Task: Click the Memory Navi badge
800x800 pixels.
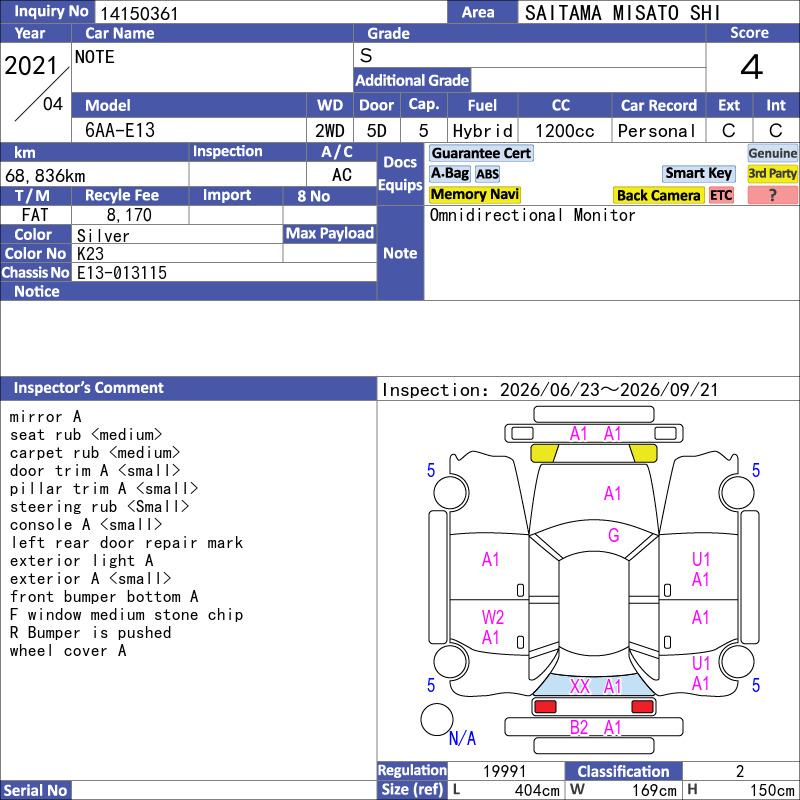Action: tap(474, 194)
